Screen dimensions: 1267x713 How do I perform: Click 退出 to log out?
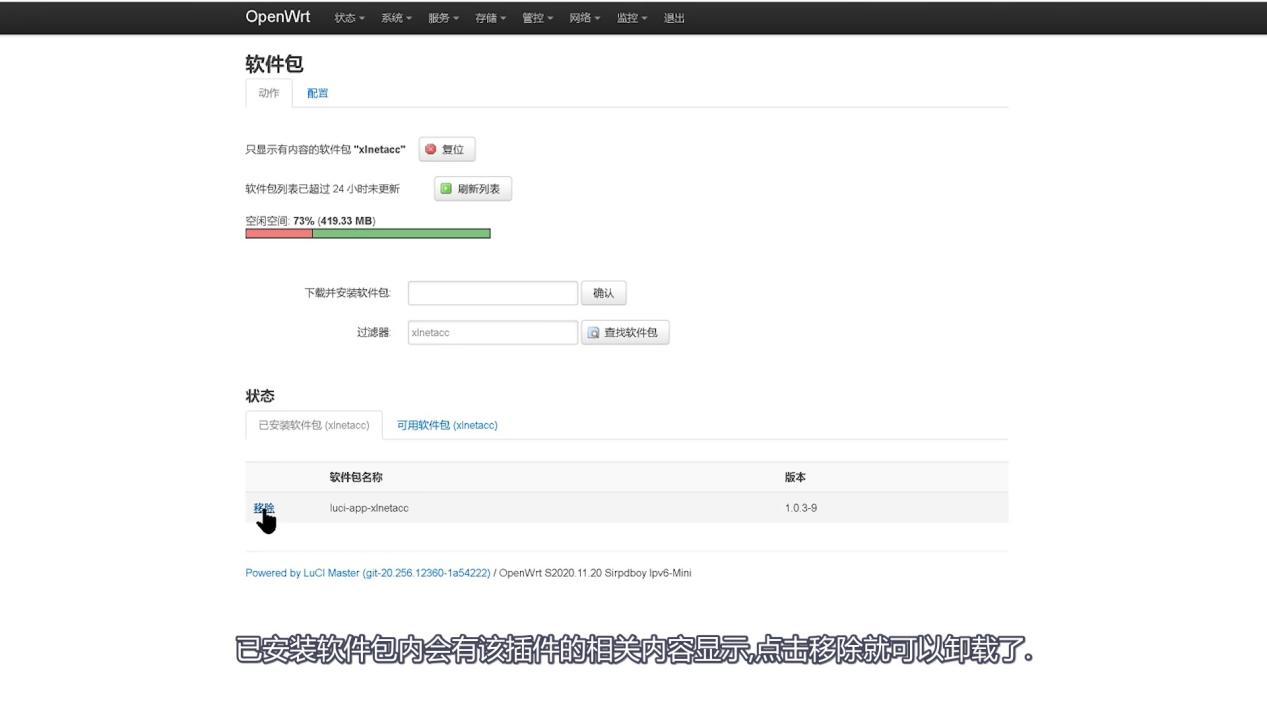[x=674, y=17]
